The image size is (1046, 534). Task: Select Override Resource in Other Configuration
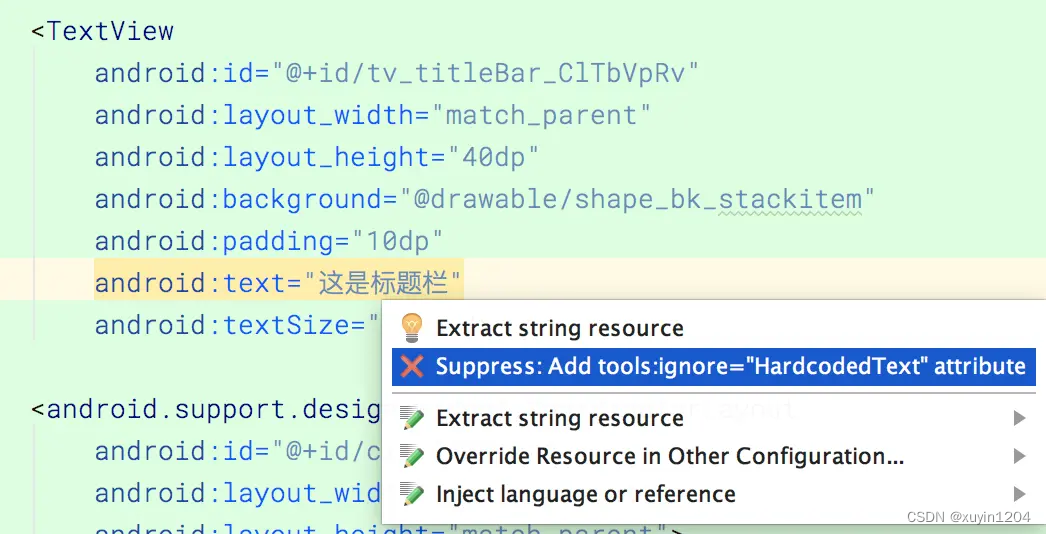pos(713,457)
